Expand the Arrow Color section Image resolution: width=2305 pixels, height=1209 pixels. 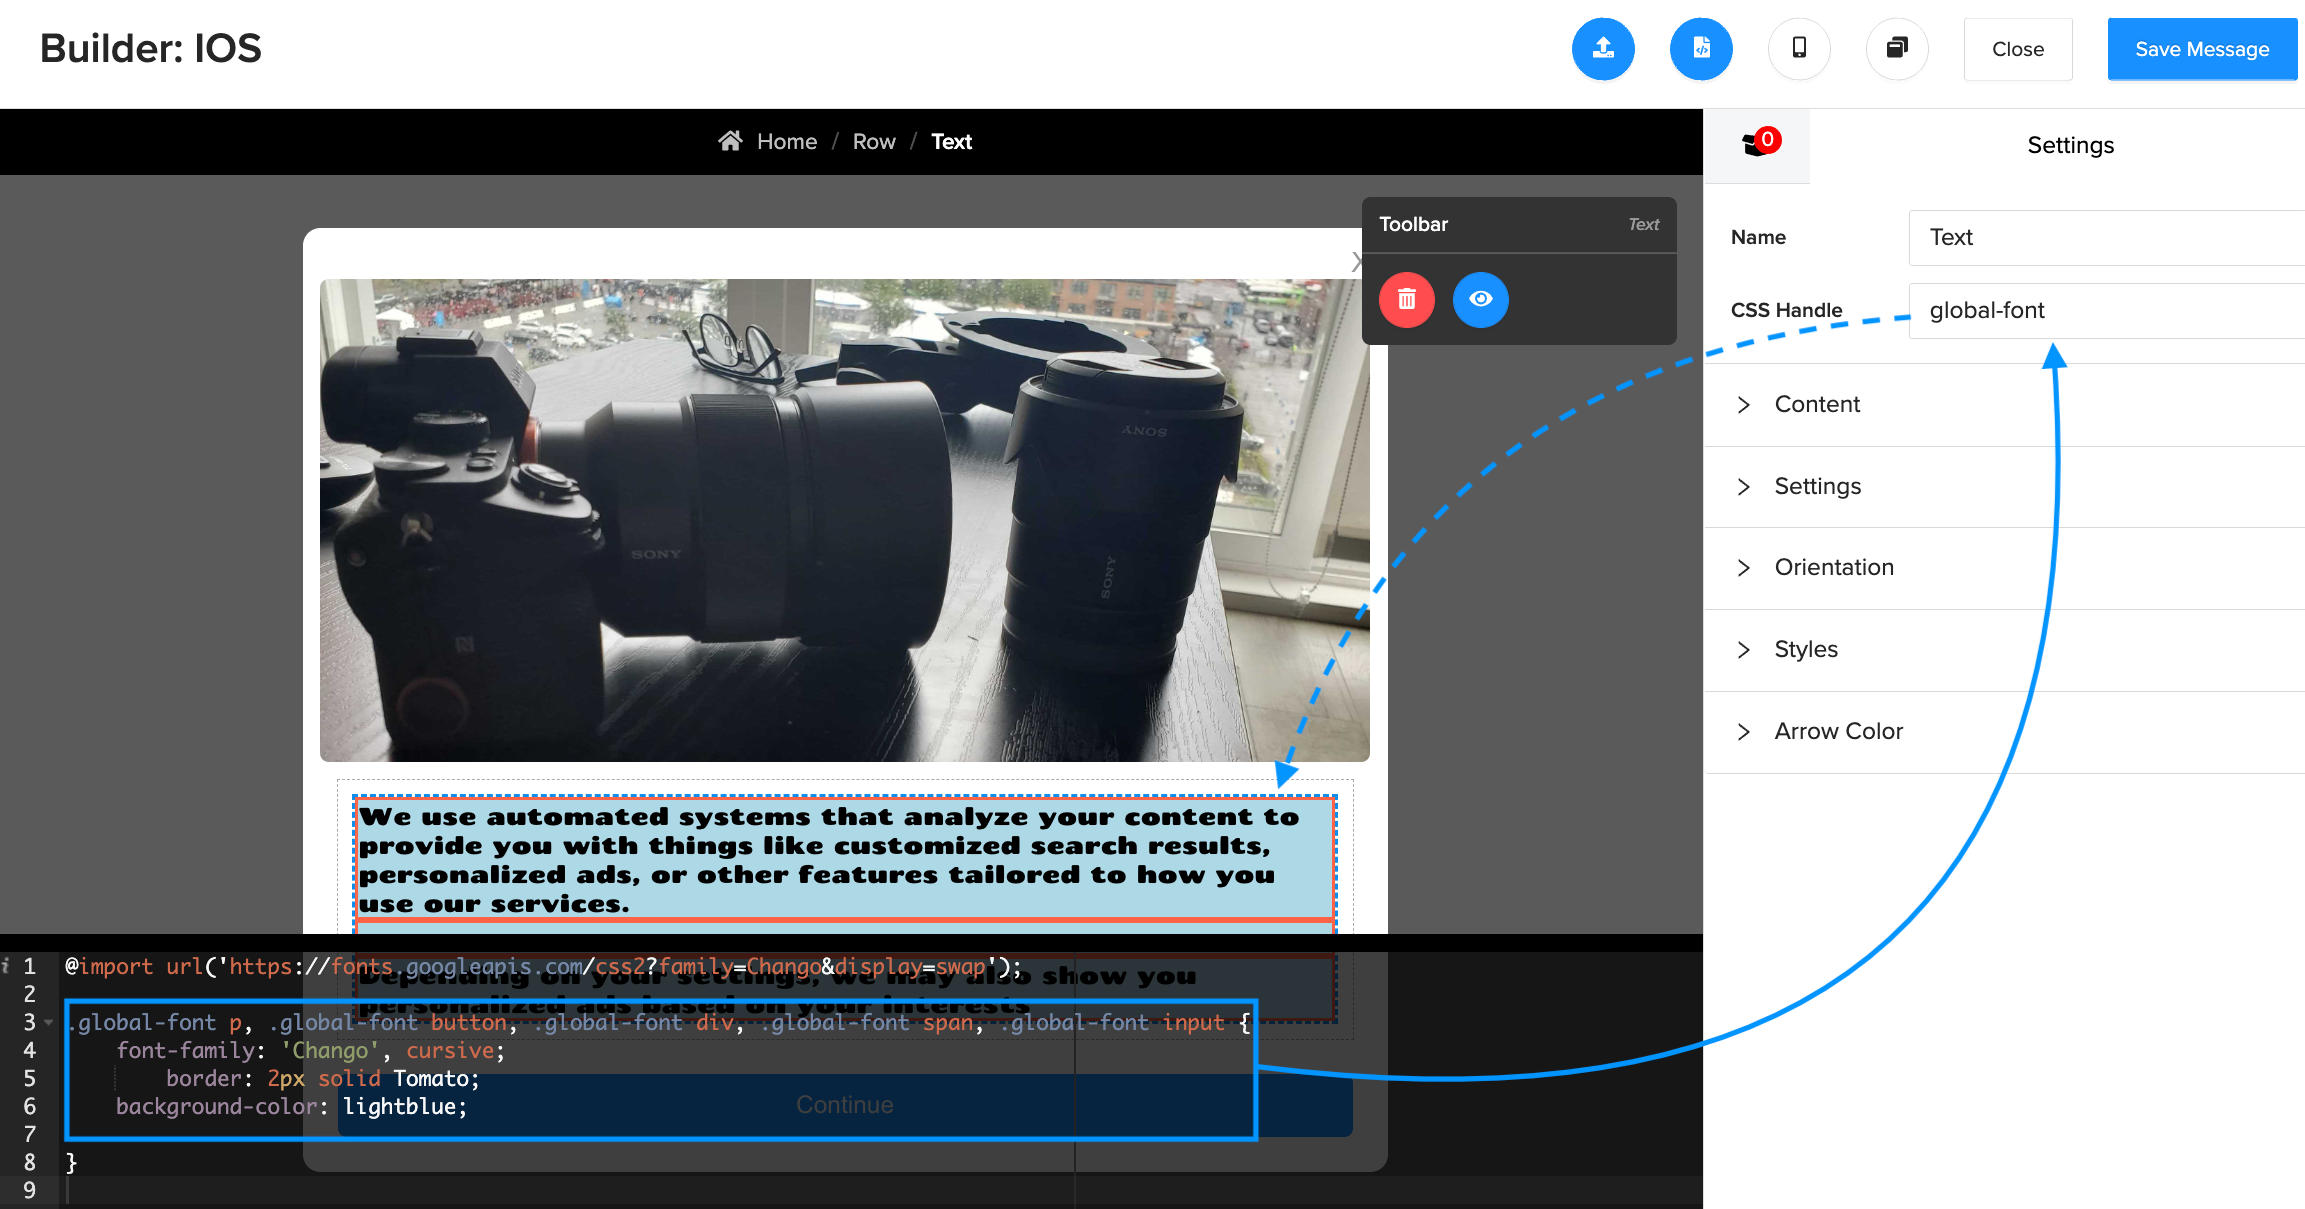pos(2004,731)
